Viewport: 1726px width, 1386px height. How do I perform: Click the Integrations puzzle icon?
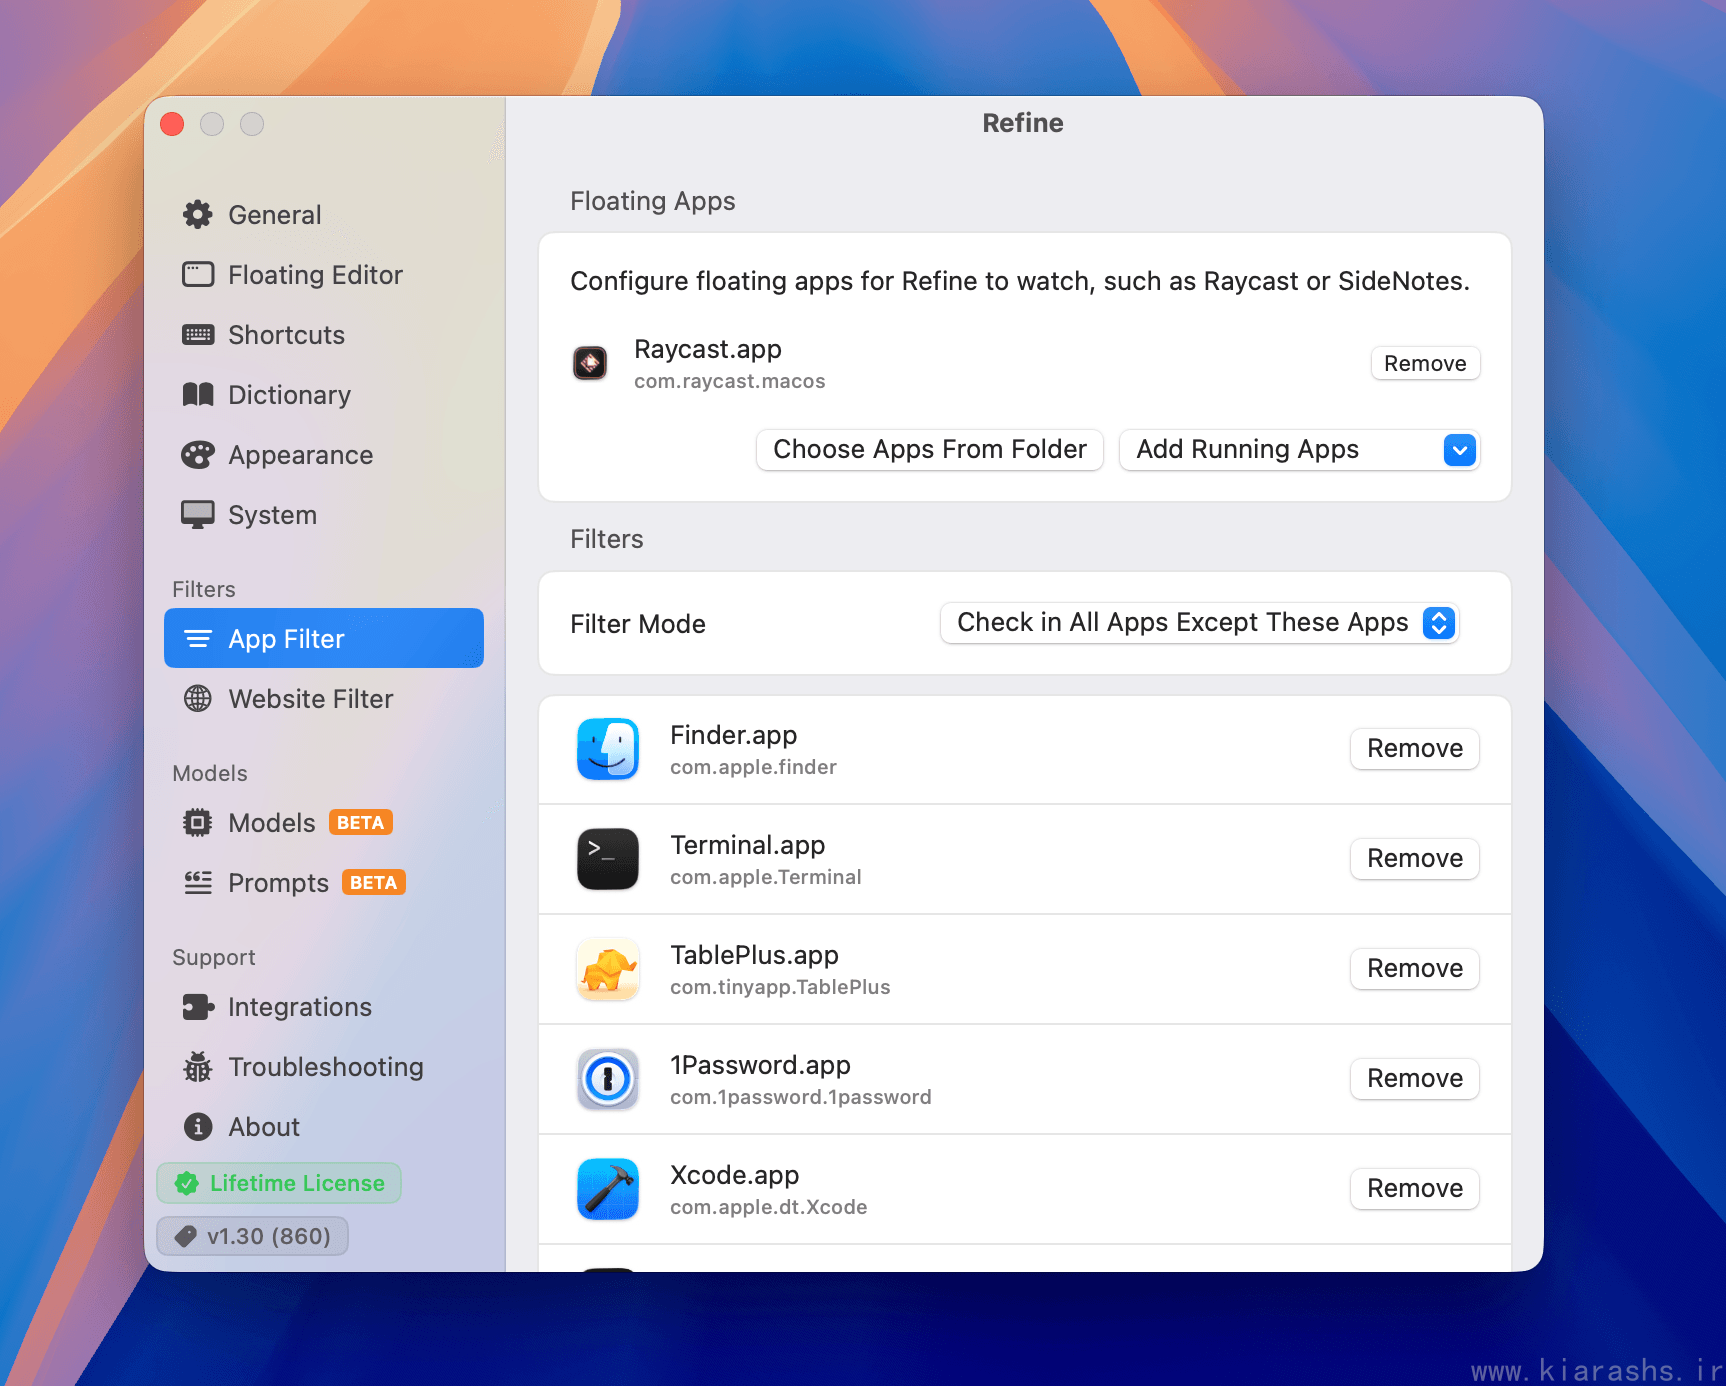(x=198, y=1006)
